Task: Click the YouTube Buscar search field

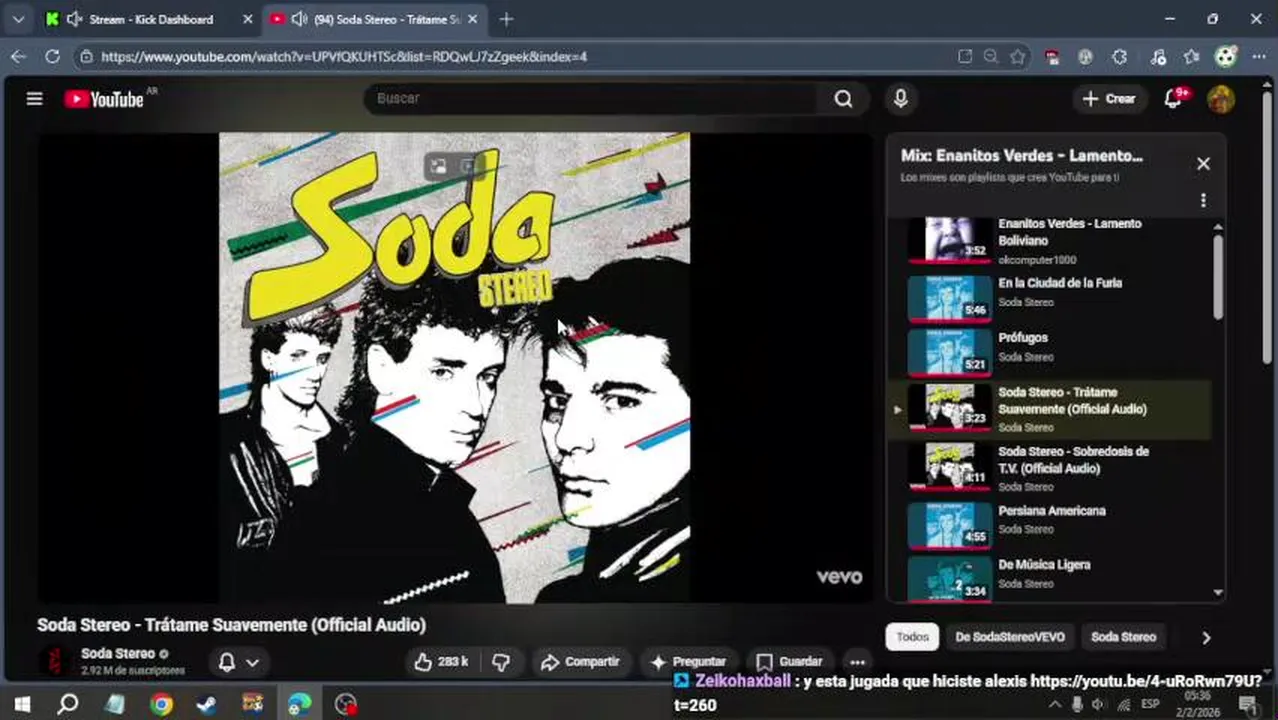Action: click(595, 98)
